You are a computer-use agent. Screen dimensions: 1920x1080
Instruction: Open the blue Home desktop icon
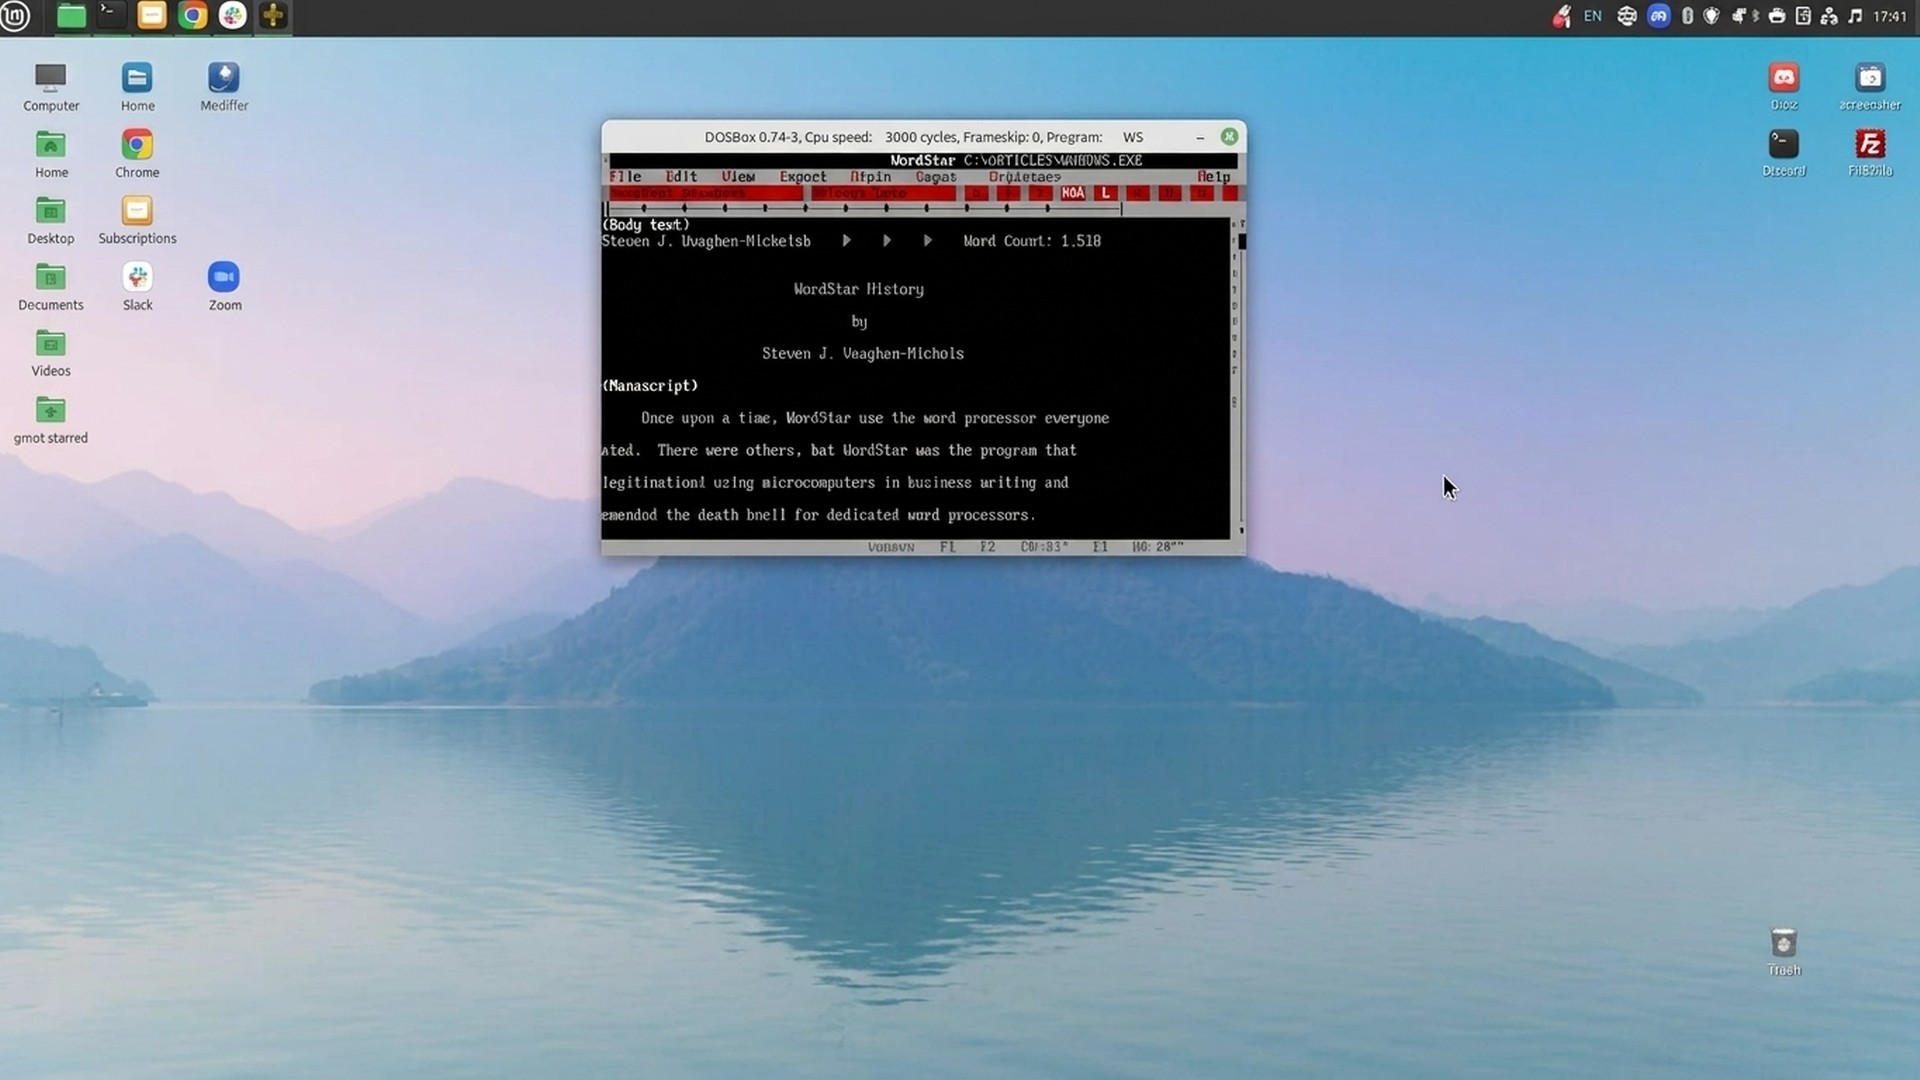pos(137,87)
